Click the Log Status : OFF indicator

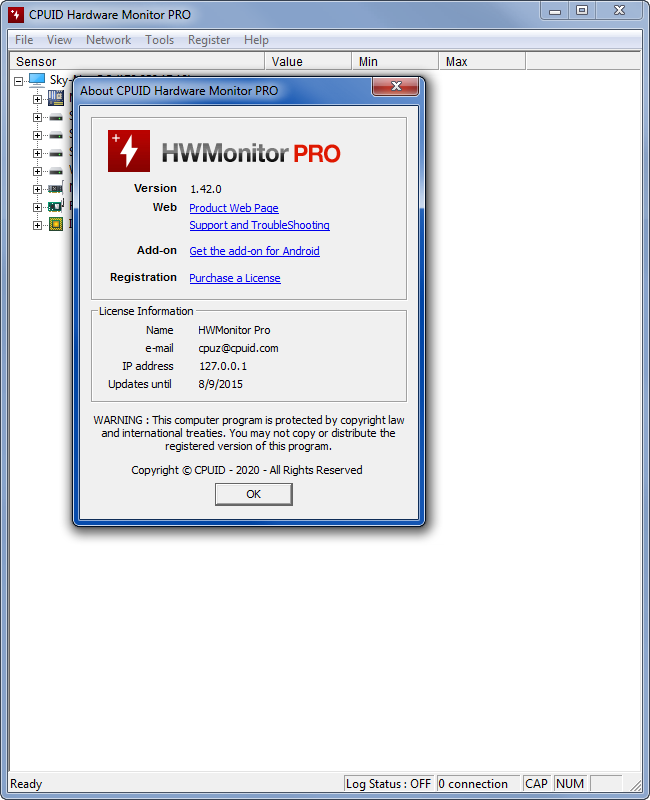[x=388, y=784]
